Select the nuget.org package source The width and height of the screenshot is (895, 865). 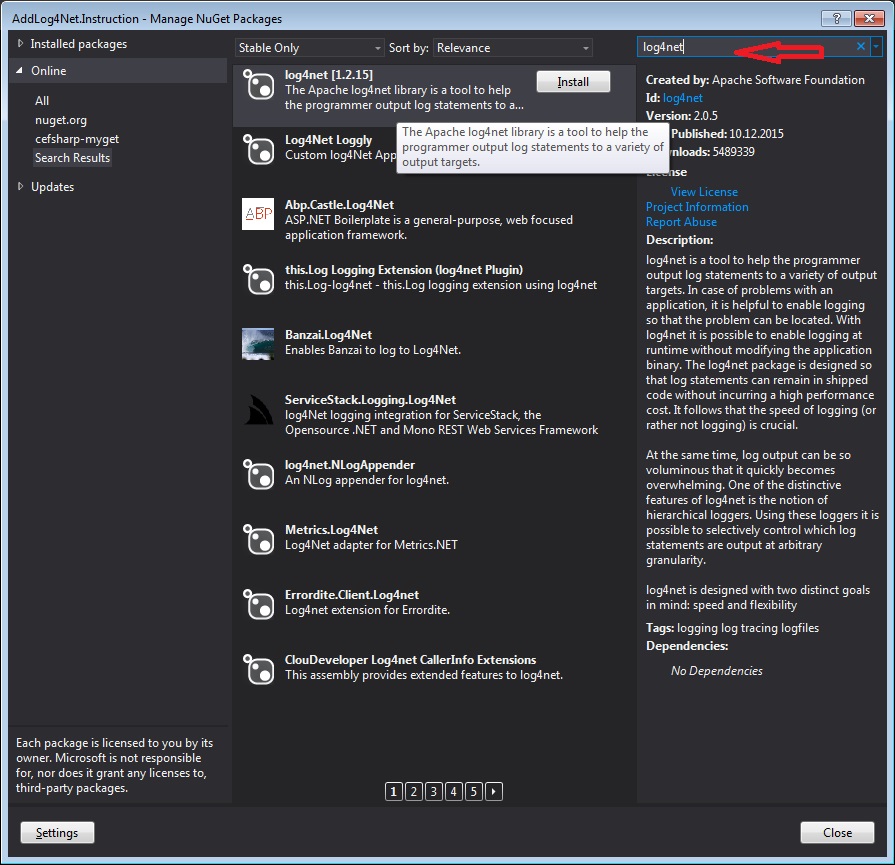click(x=61, y=120)
